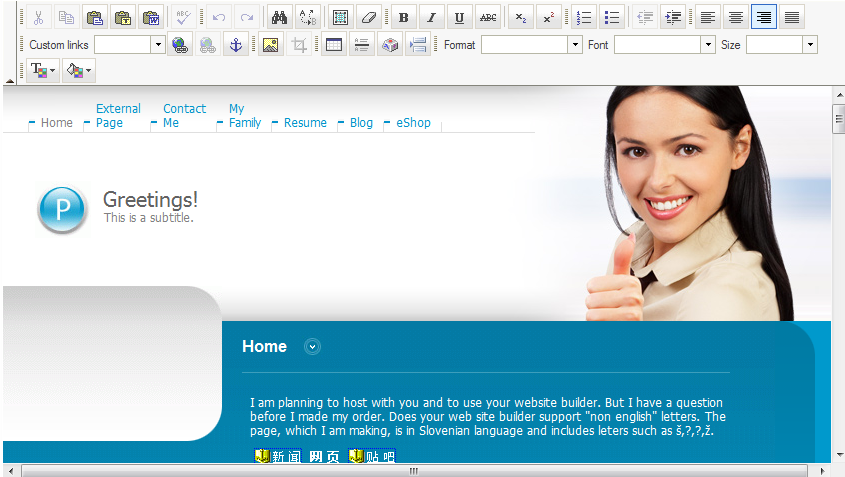Insert a numbered list
845x477 pixels.
tap(584, 17)
